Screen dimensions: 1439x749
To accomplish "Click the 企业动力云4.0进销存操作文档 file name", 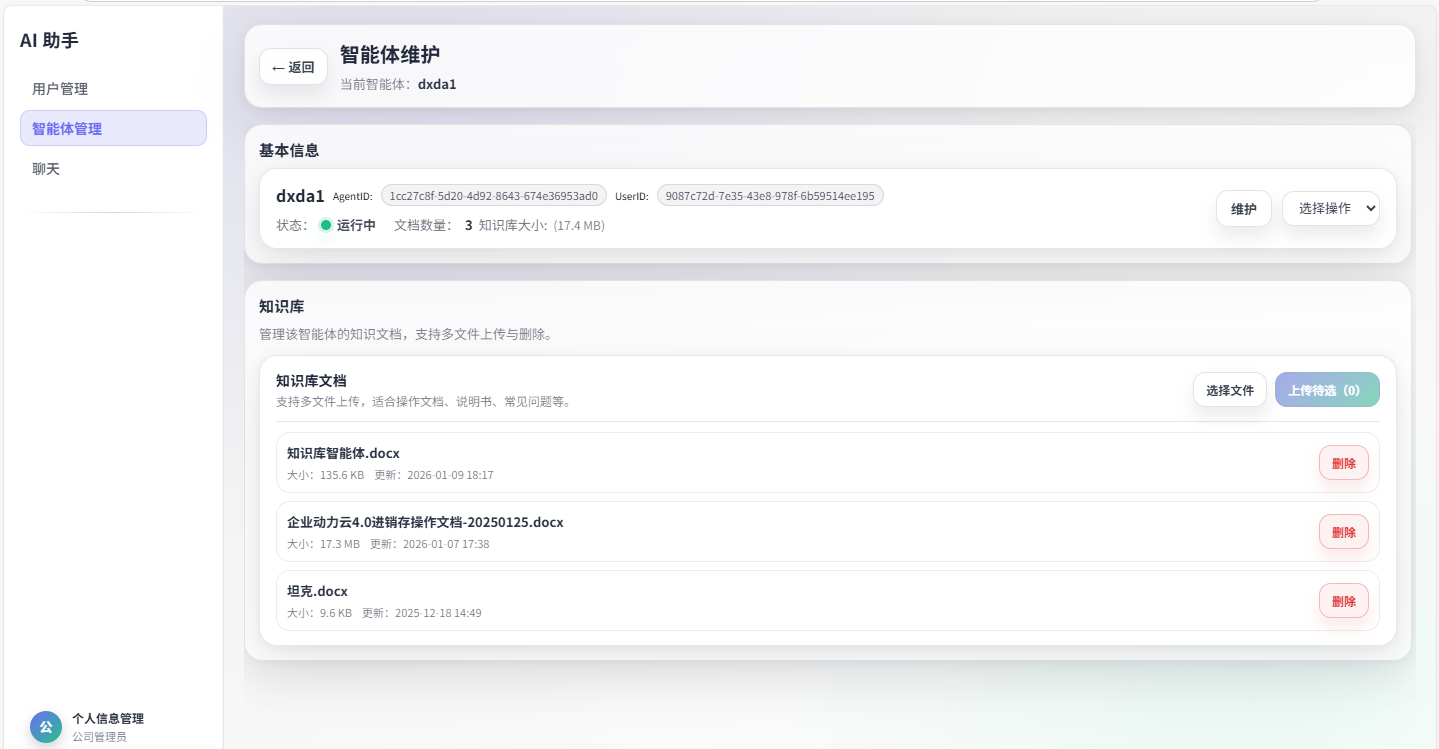I will [425, 523].
